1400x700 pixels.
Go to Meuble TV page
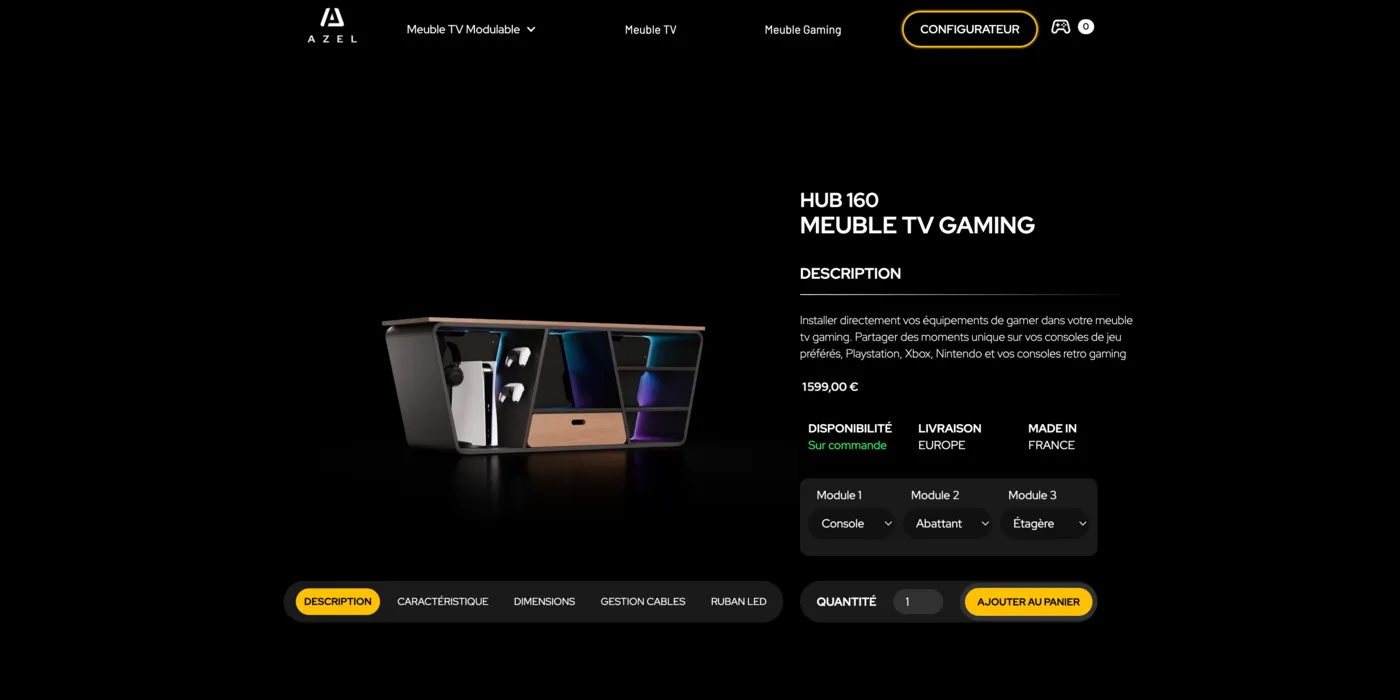(650, 30)
